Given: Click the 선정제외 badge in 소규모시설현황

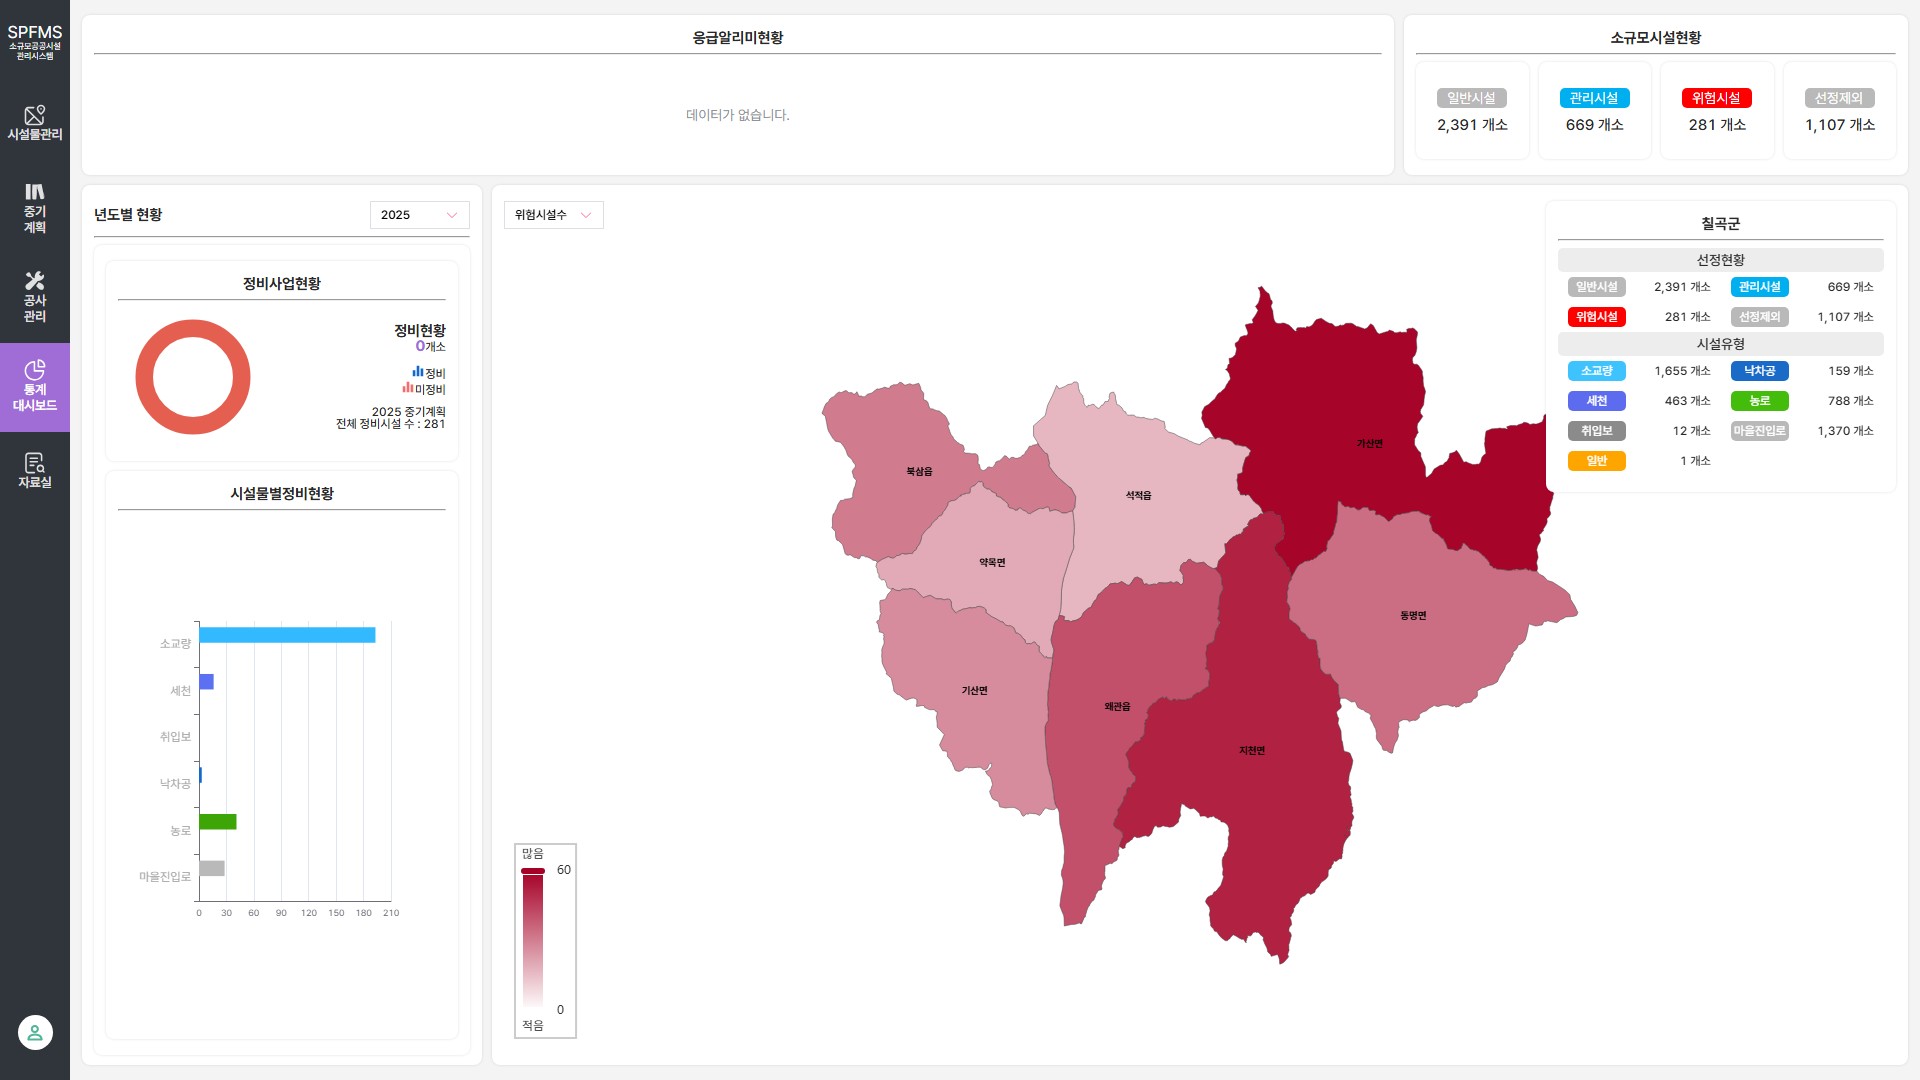Looking at the screenshot, I should [x=1839, y=98].
